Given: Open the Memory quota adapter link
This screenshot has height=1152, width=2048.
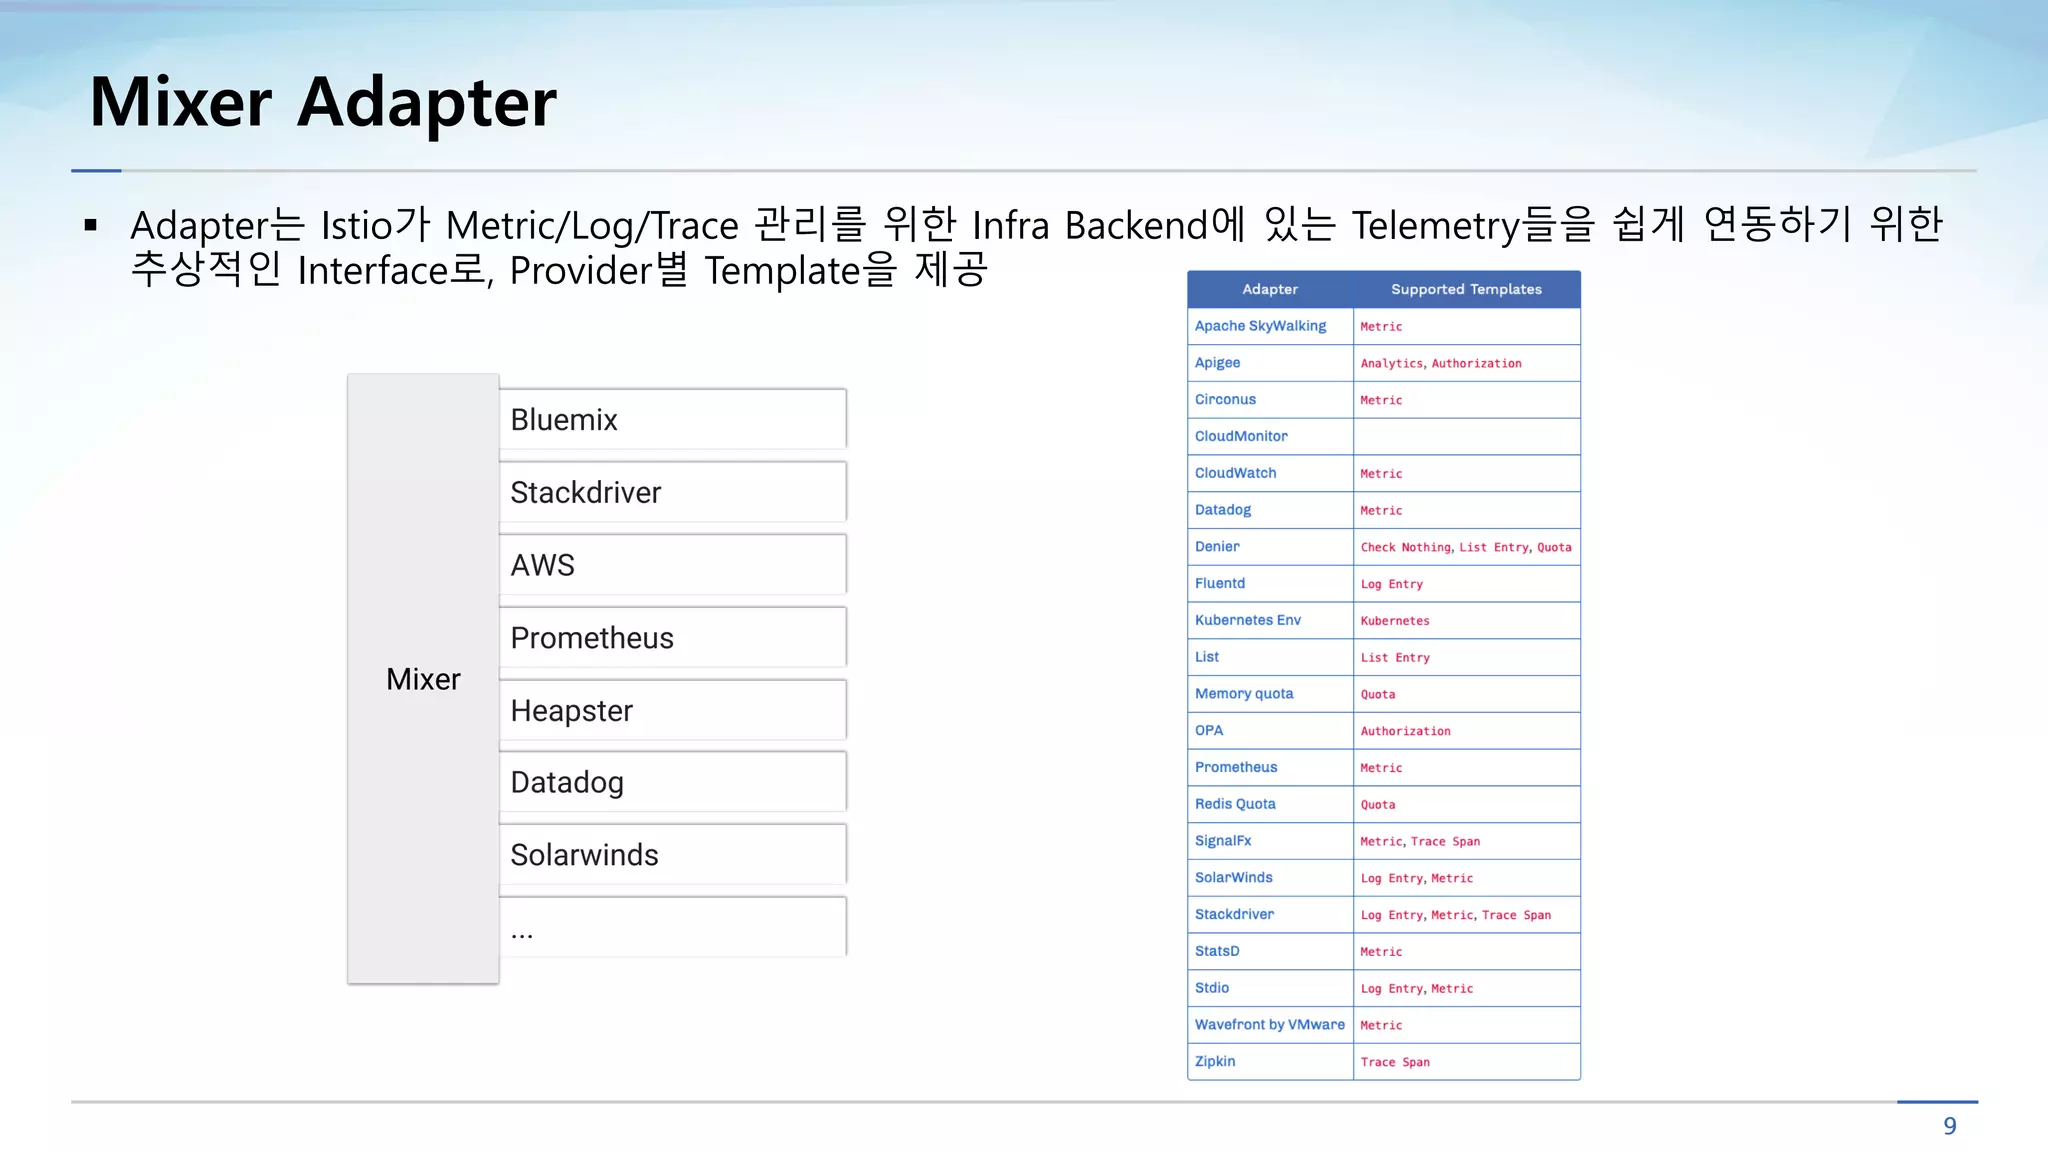Looking at the screenshot, I should click(1244, 694).
